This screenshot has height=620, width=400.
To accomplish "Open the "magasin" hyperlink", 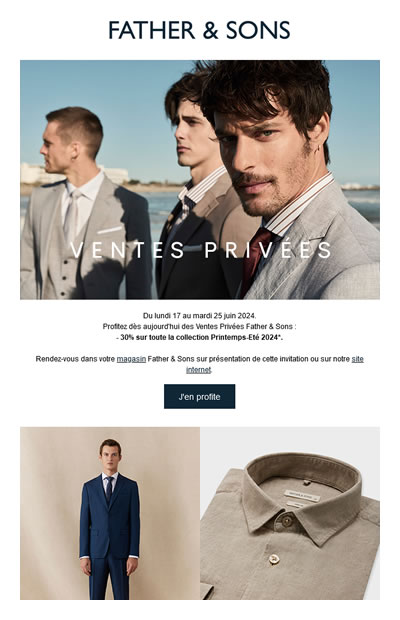I will point(131,359).
